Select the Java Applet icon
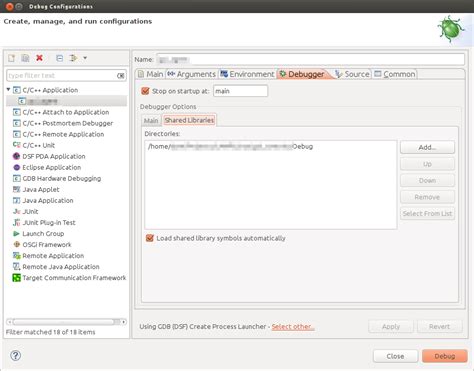The width and height of the screenshot is (474, 371). (17, 189)
